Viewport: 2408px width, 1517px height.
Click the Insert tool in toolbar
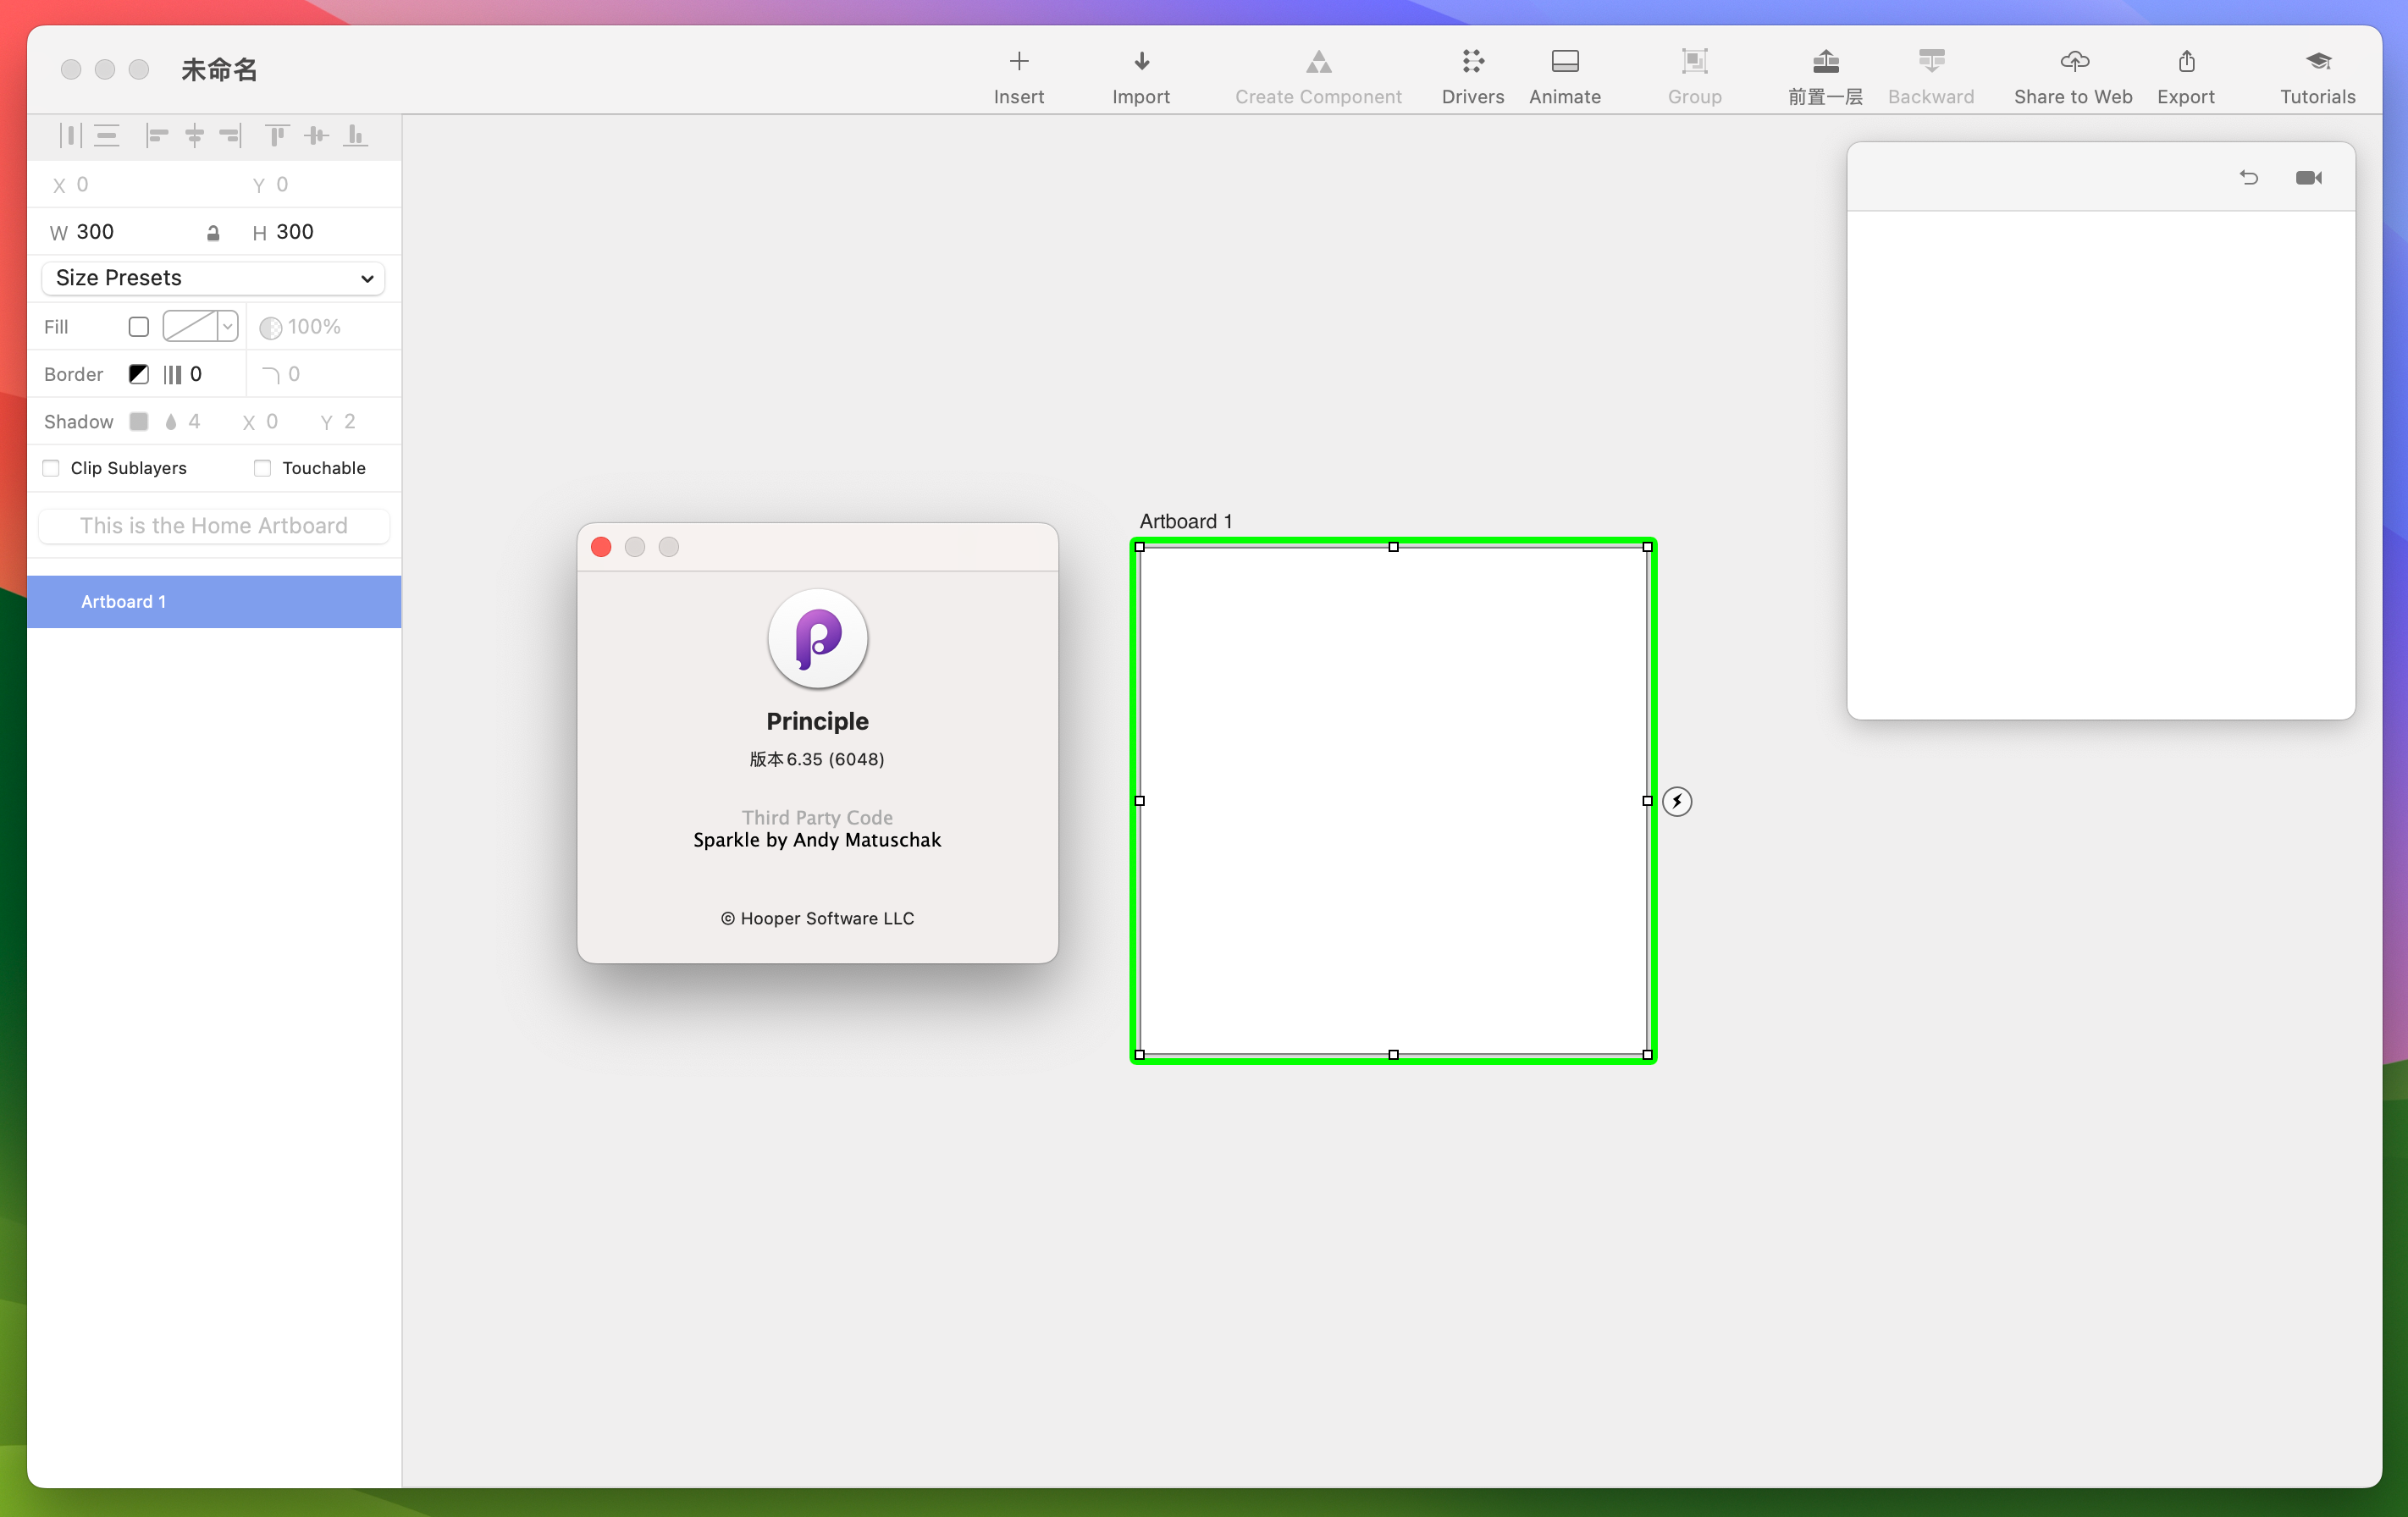(1017, 74)
